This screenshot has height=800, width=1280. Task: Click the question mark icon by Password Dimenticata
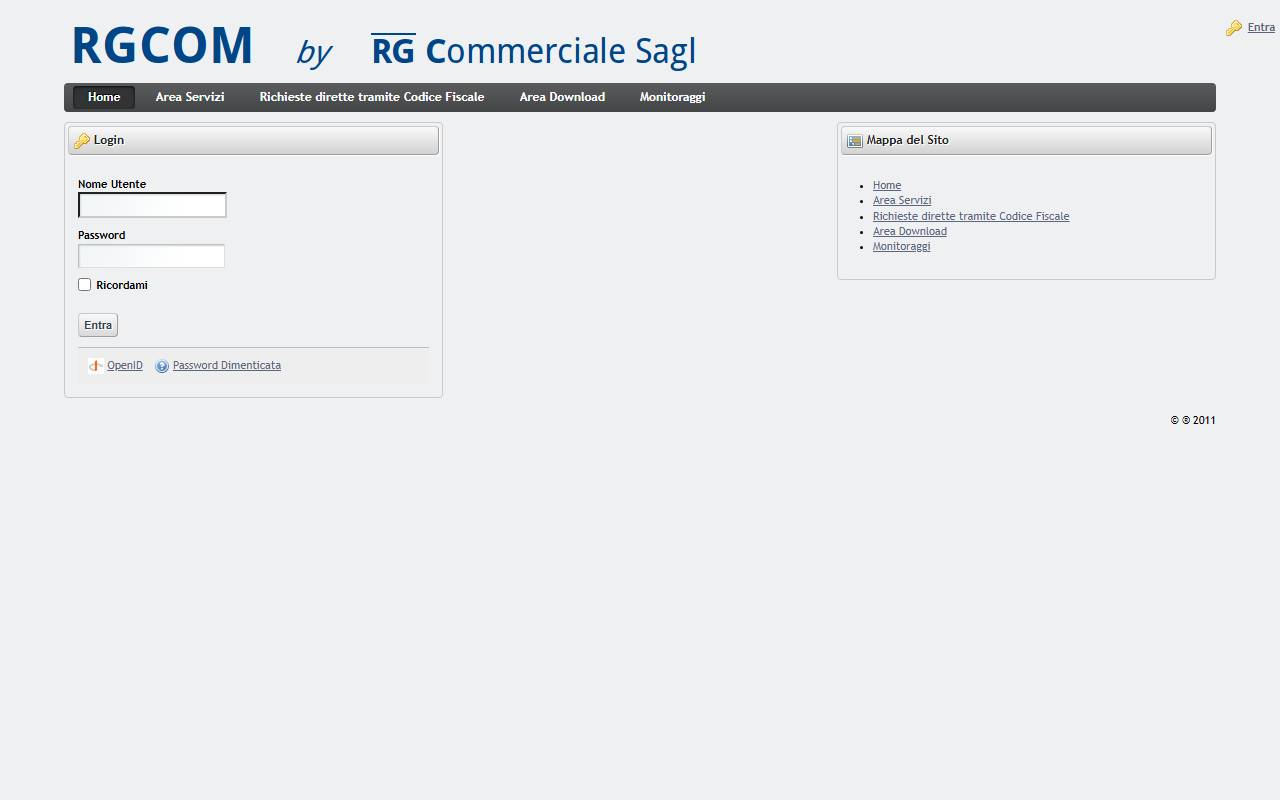tap(162, 366)
